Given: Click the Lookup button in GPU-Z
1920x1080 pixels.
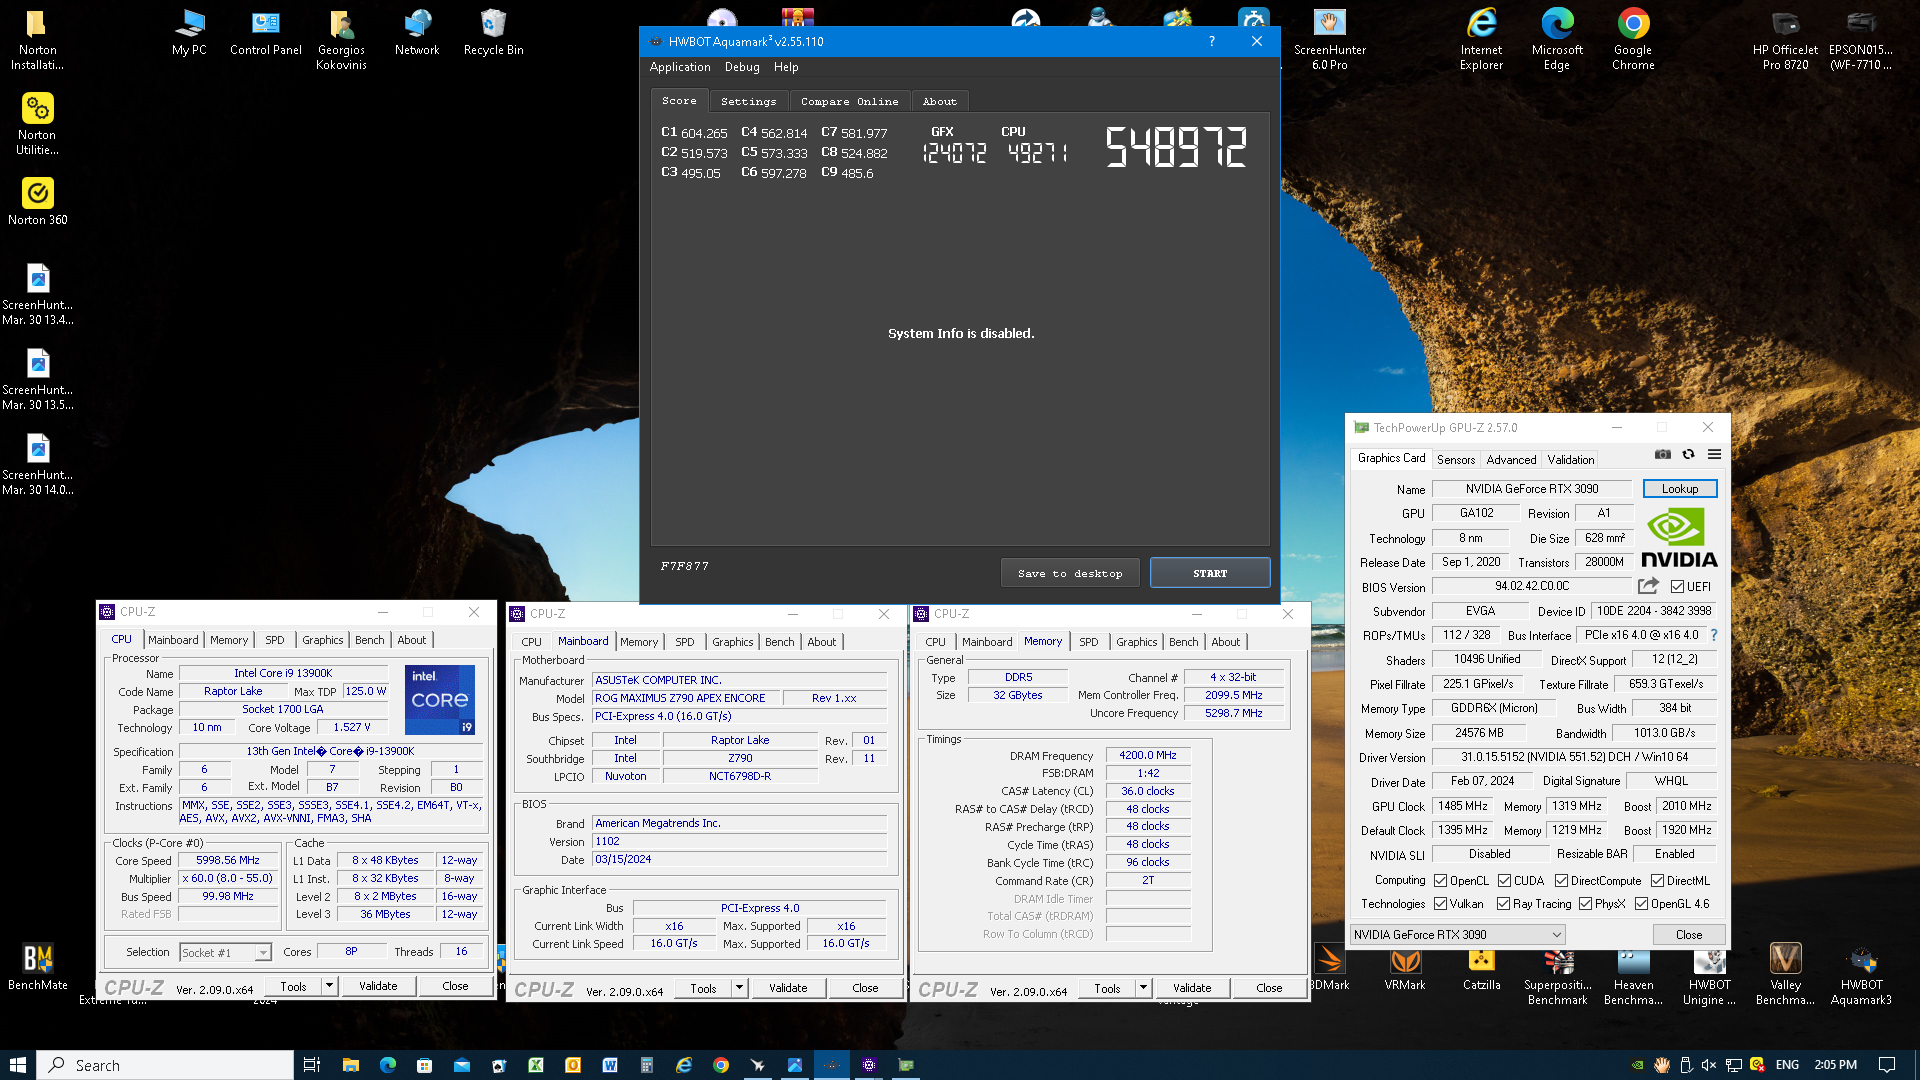Looking at the screenshot, I should click(x=1680, y=489).
